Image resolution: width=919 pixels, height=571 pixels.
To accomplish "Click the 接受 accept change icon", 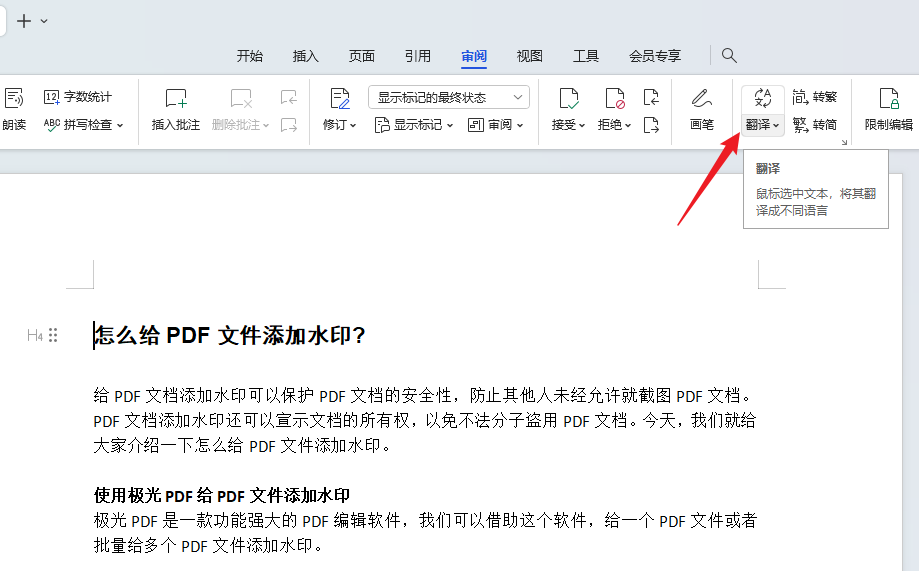I will [569, 98].
